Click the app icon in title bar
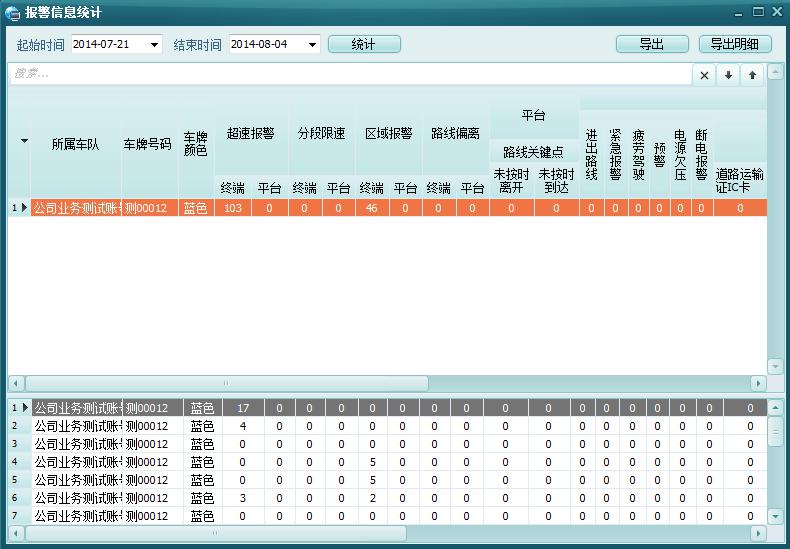The image size is (790, 549). [12, 13]
